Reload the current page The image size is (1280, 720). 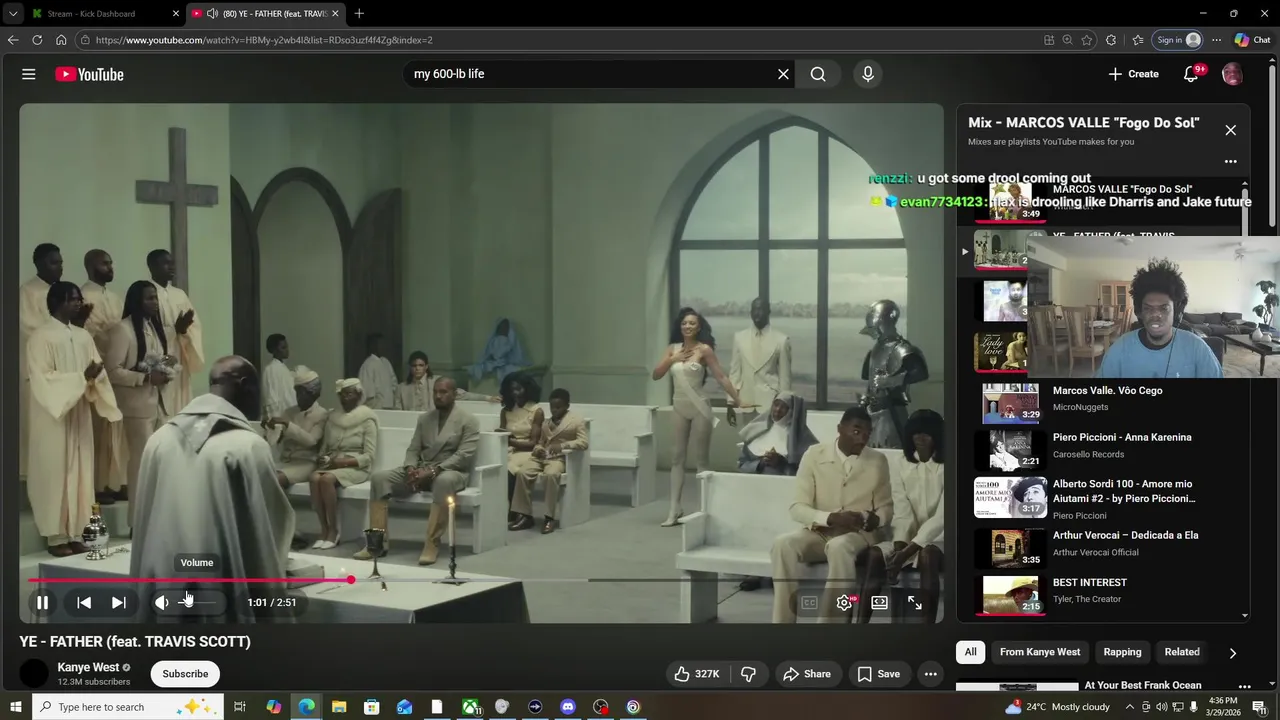pos(37,40)
